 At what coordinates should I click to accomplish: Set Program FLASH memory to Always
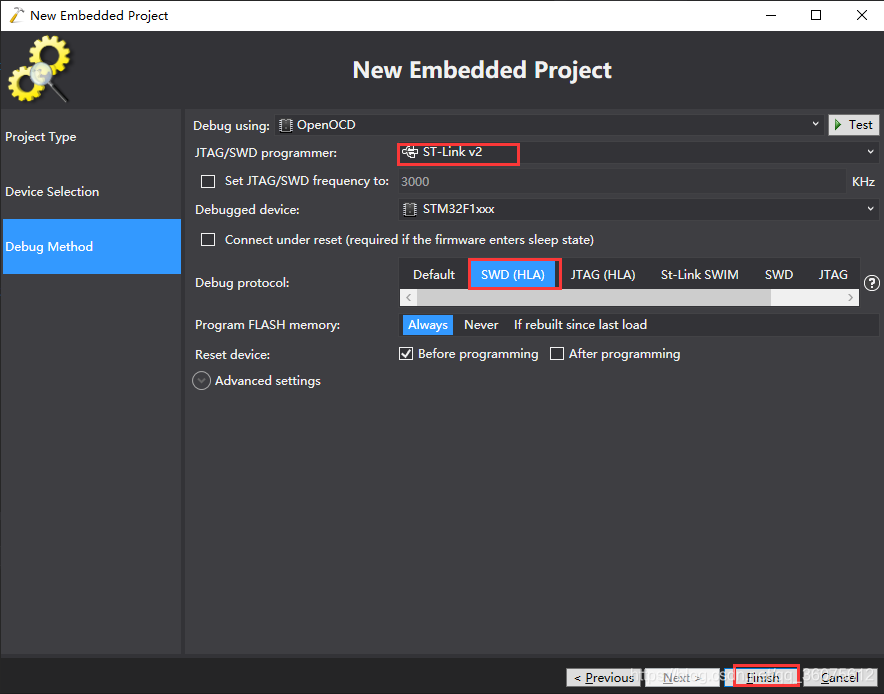(428, 325)
